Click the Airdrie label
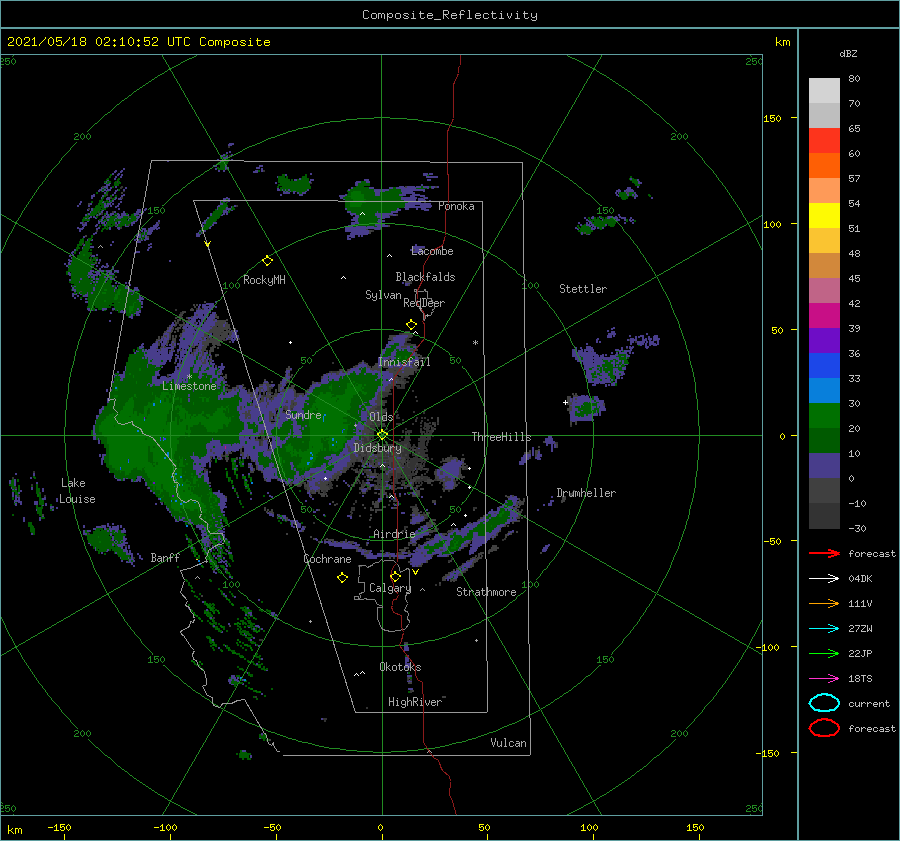Screen dimensions: 900x841 (394, 534)
